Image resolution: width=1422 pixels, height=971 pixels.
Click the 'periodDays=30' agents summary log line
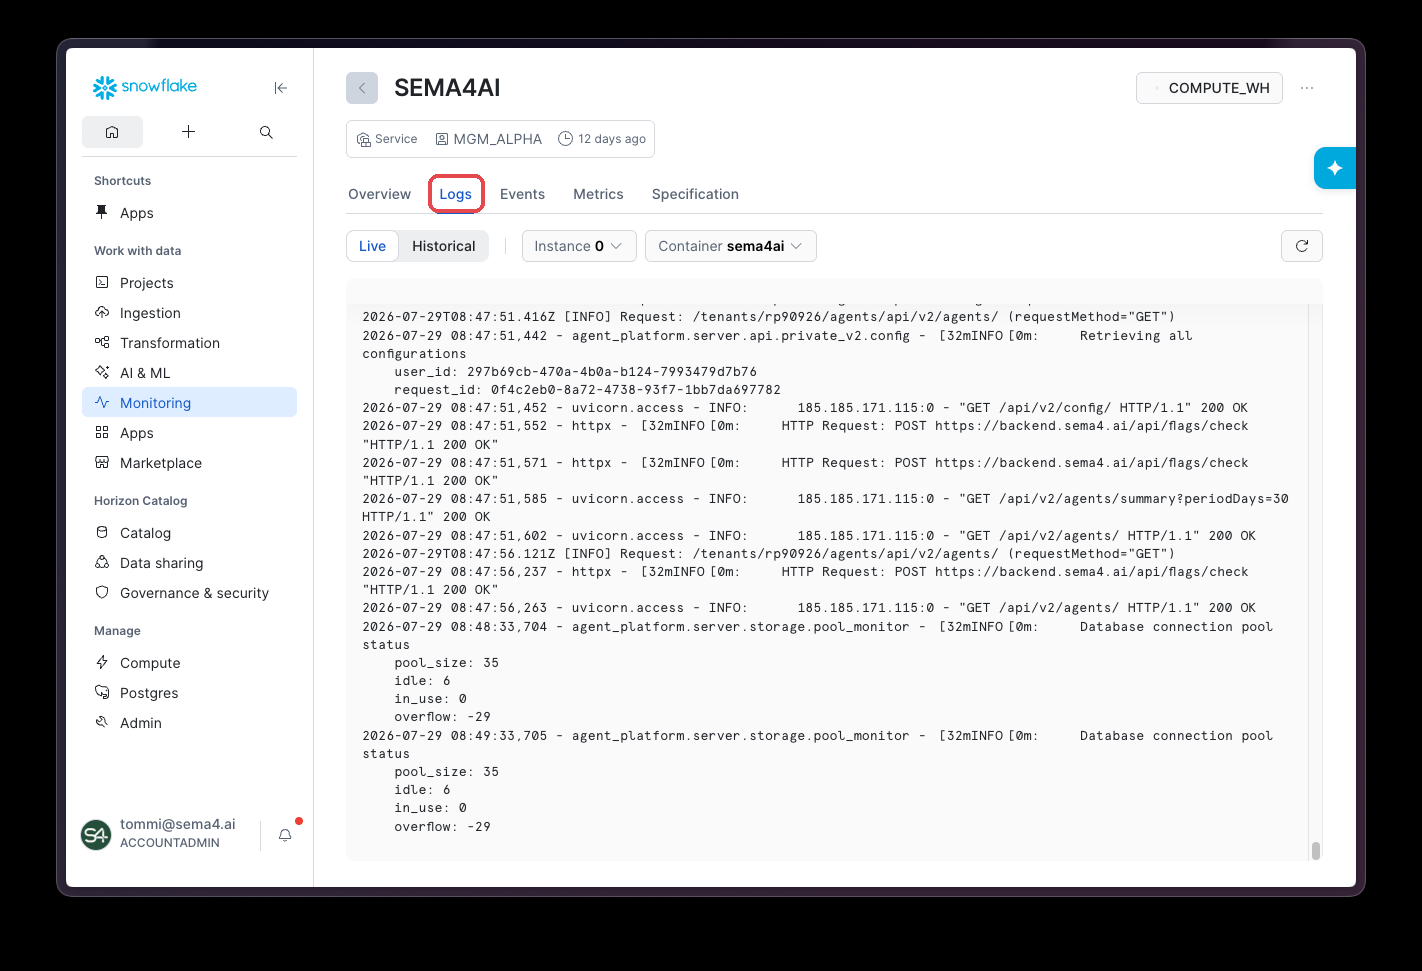coord(825,508)
